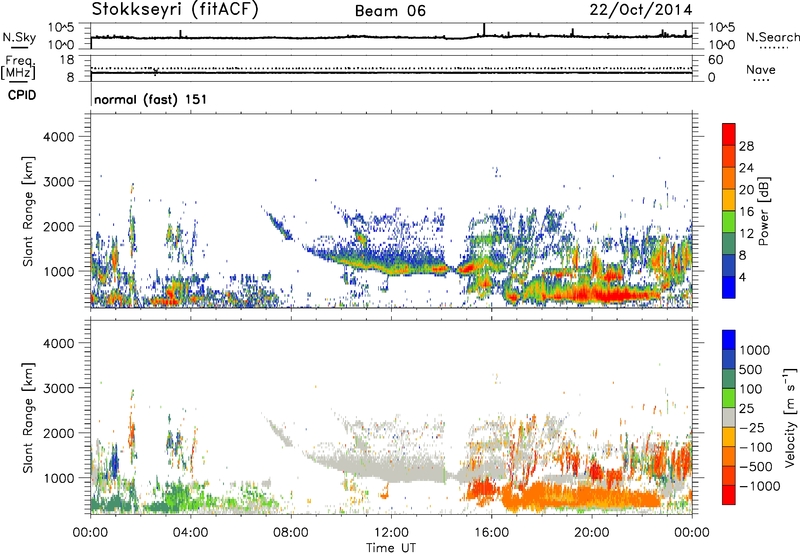Click the date '22/Oct/2014'
Image resolution: width=800 pixels, height=554 pixels.
coord(641,10)
